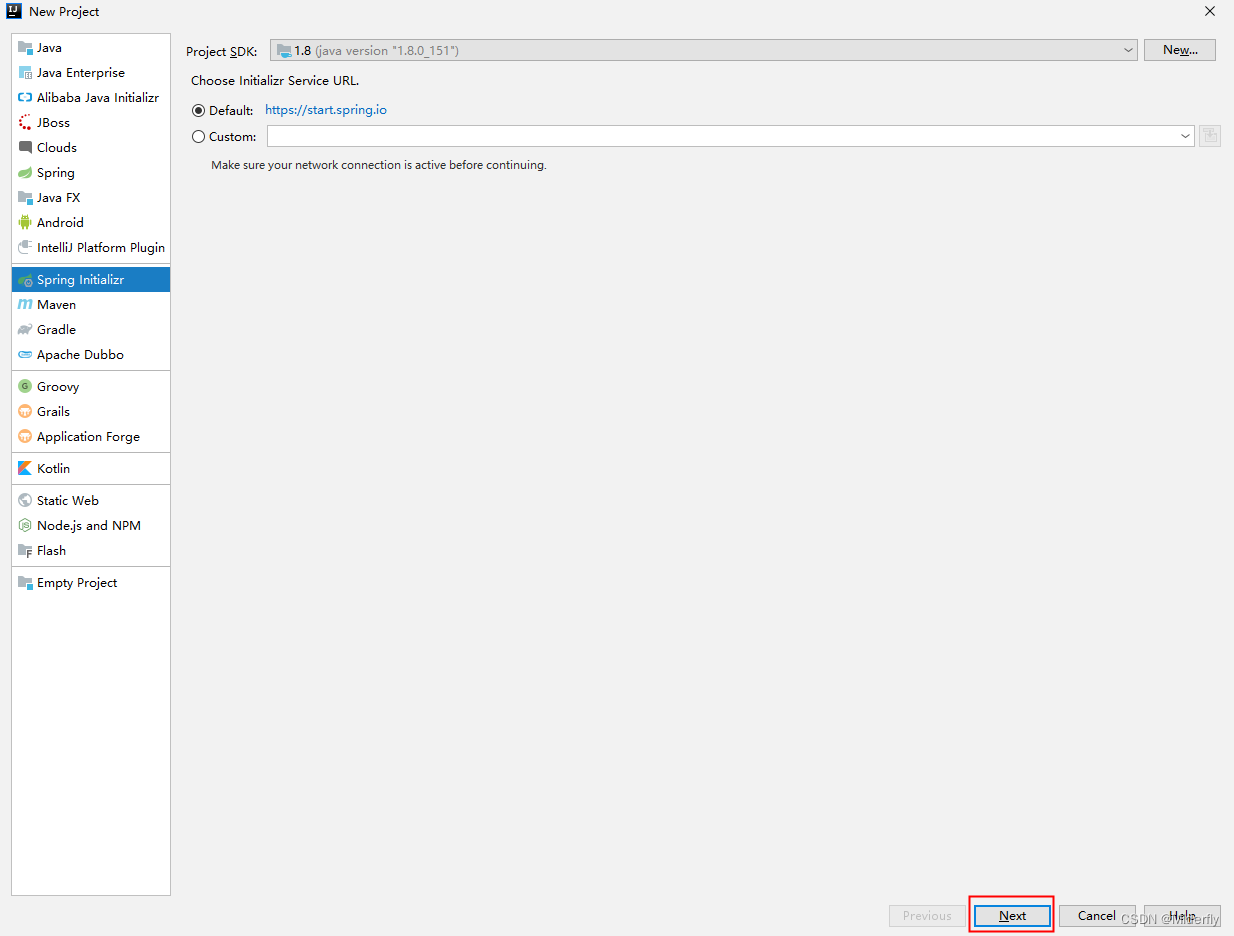Click the Groovy green G icon
The width and height of the screenshot is (1234, 936).
(25, 387)
